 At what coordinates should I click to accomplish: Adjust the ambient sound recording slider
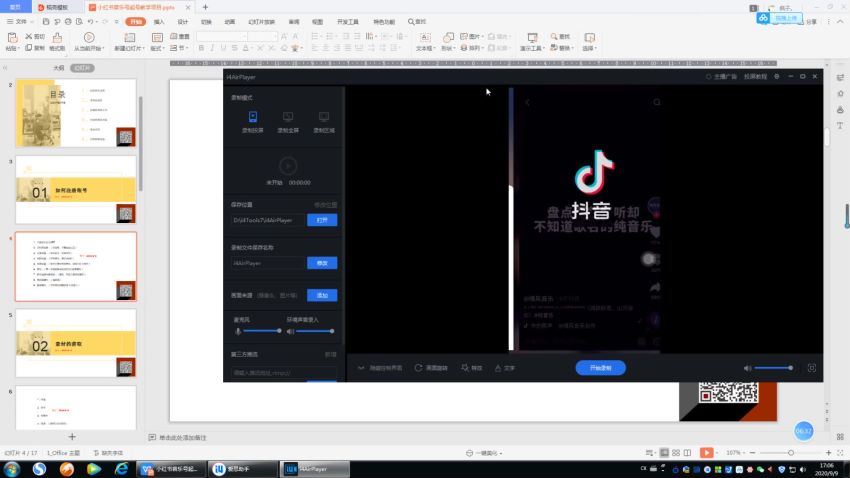314,331
